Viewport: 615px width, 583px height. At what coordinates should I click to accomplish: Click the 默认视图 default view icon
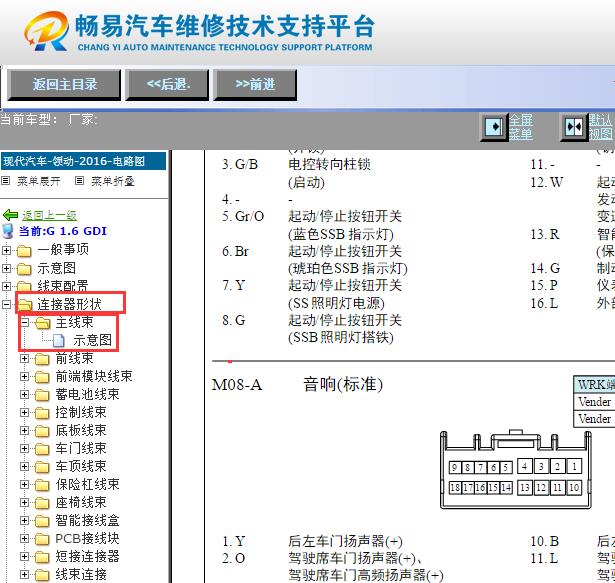pyautogui.click(x=574, y=127)
